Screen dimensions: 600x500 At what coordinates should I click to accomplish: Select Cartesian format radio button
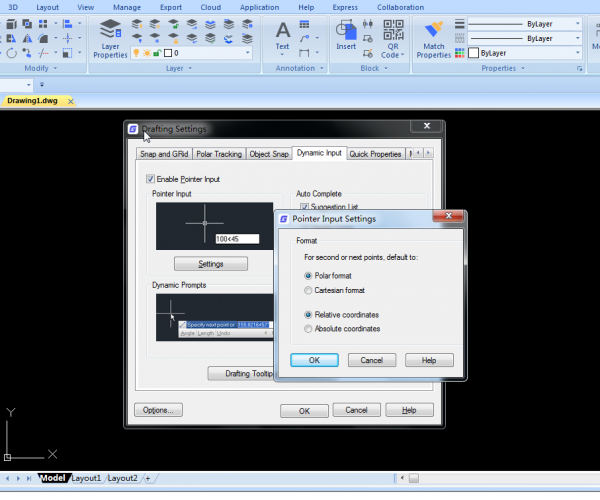(308, 290)
